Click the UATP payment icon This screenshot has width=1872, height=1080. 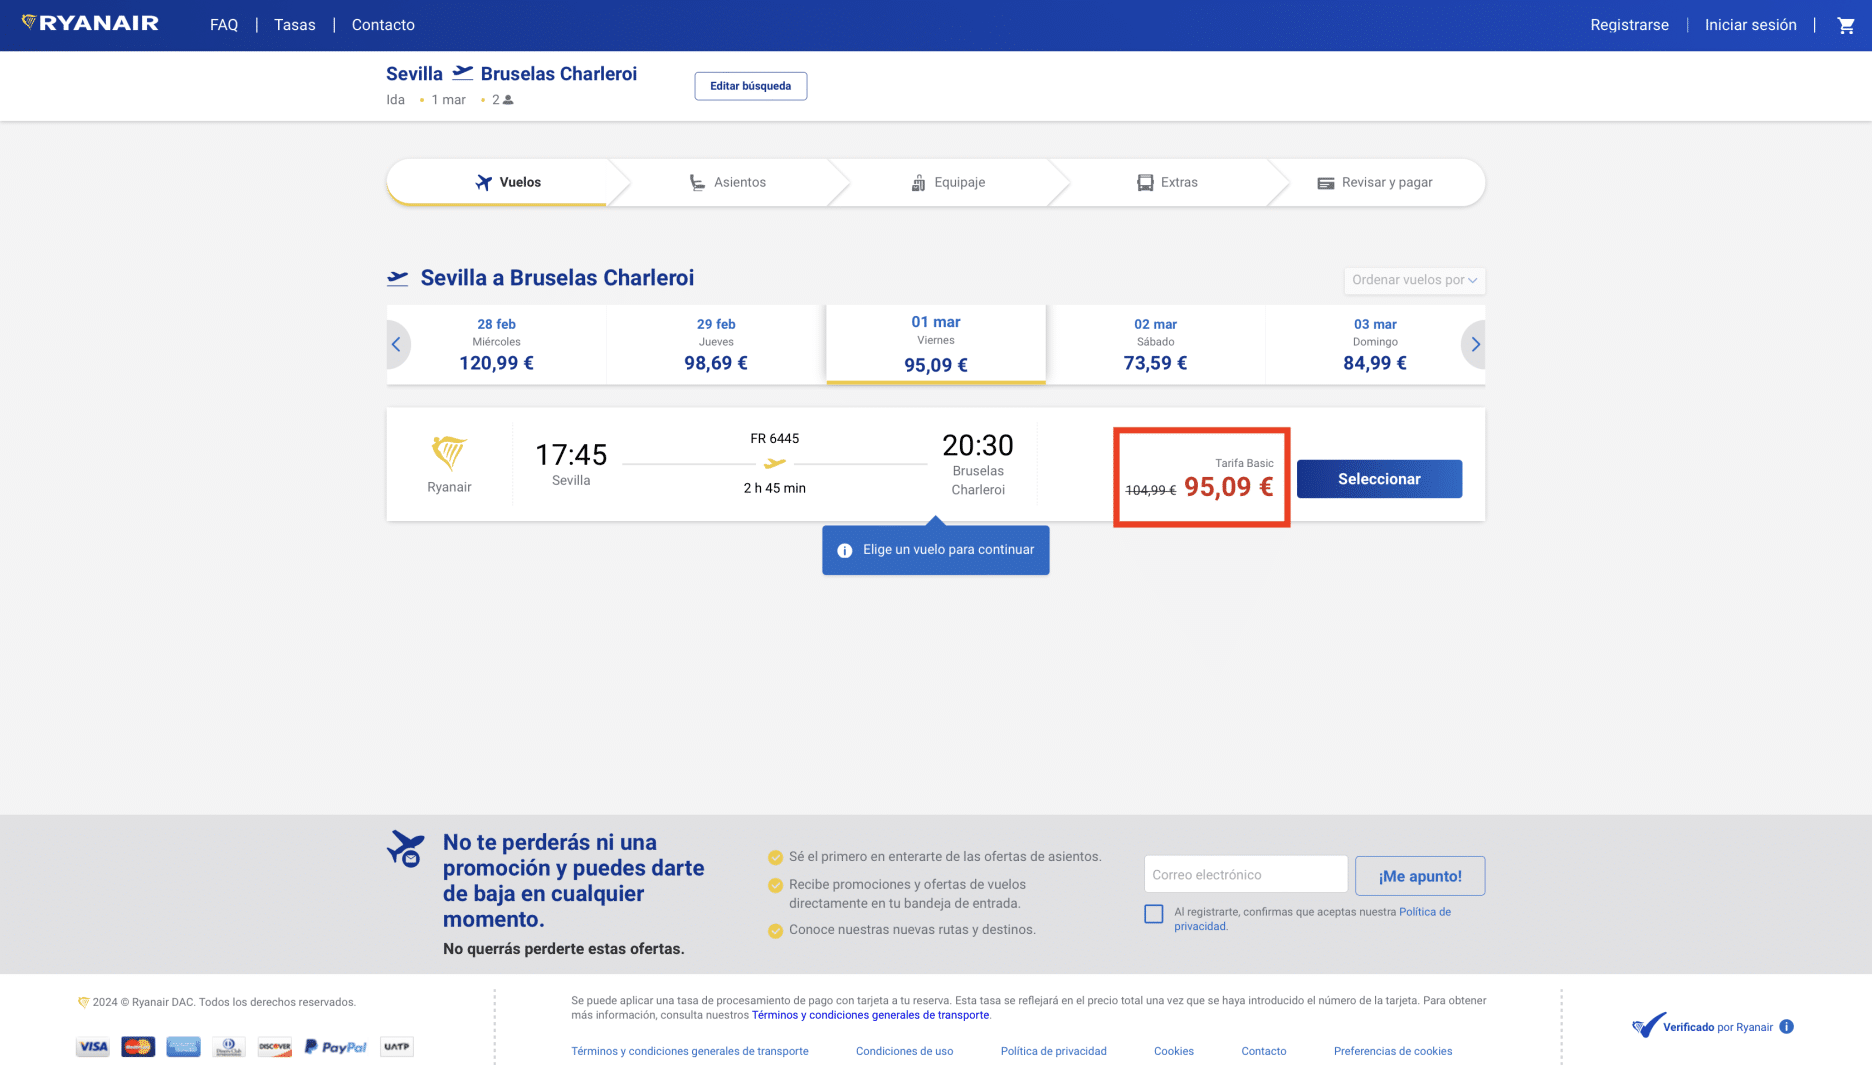click(397, 1047)
